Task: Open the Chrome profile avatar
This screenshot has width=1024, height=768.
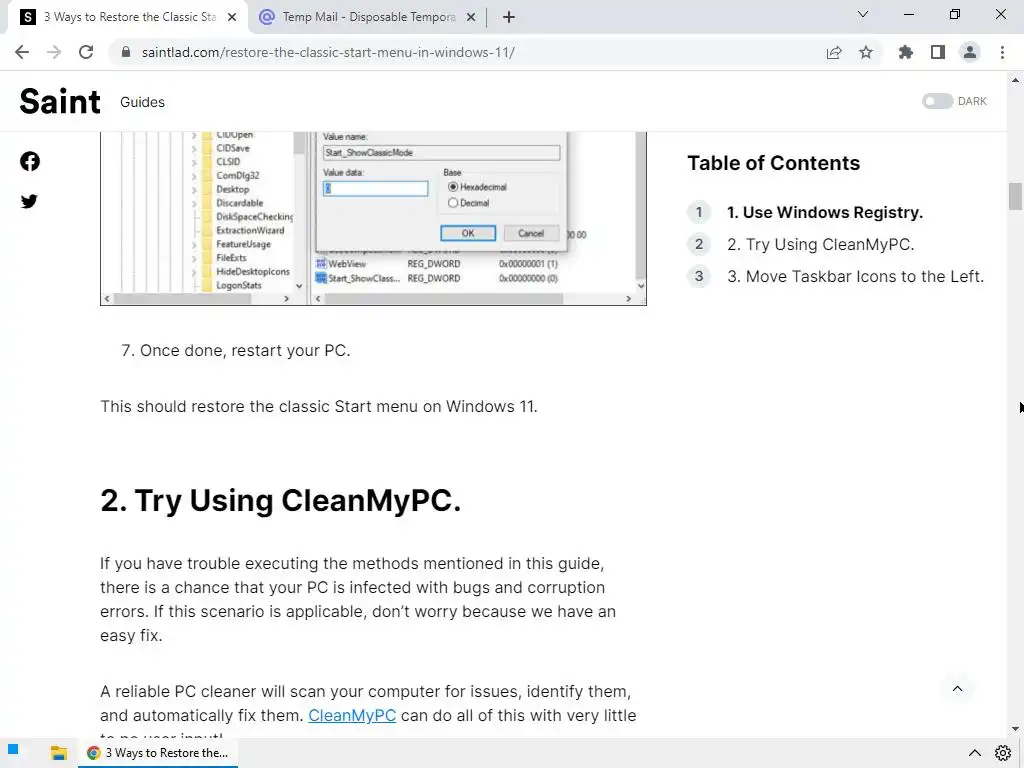Action: [x=970, y=52]
